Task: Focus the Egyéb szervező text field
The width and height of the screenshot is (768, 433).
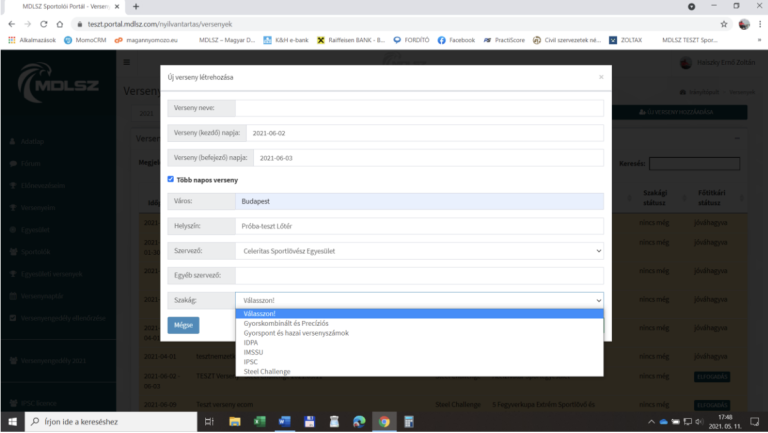Action: (x=419, y=274)
